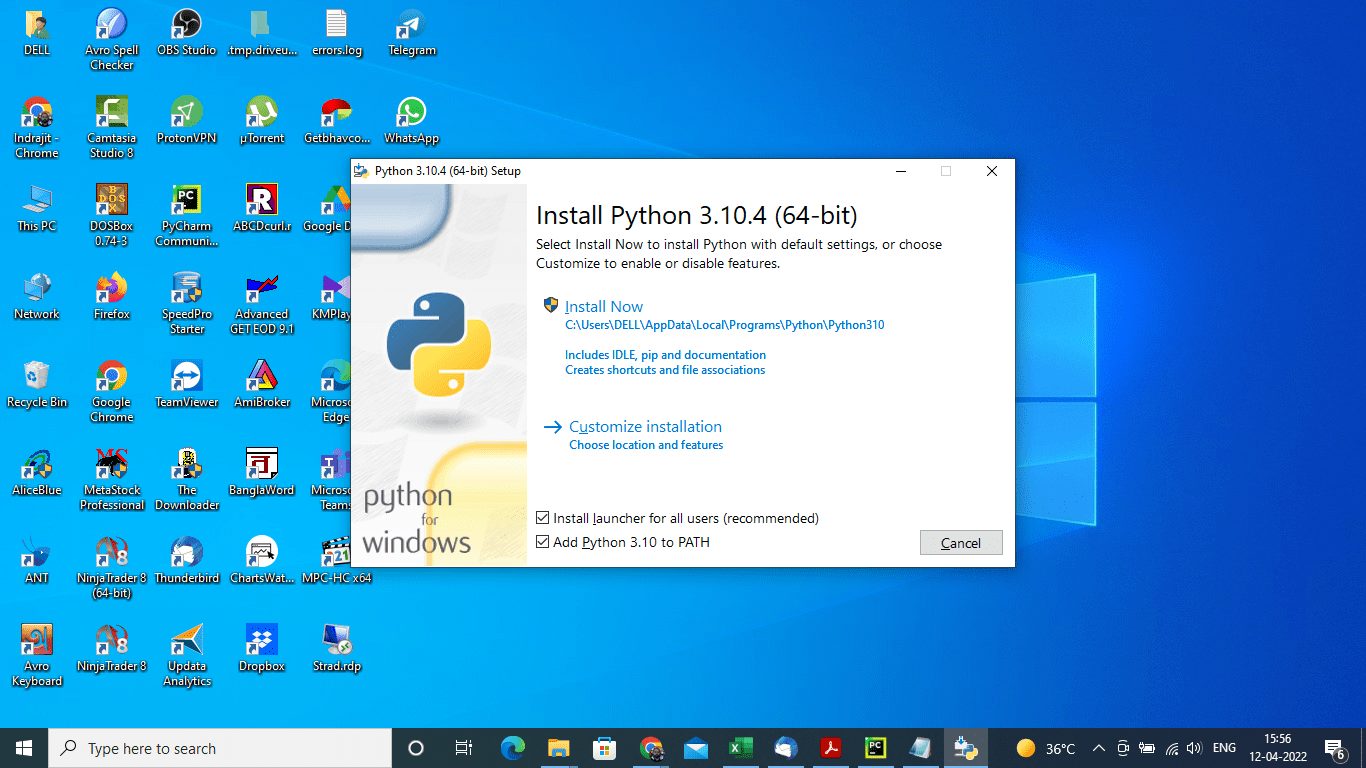Toggle Add Python 3.10 to PATH
Screen dimensions: 1366x768
coord(542,542)
